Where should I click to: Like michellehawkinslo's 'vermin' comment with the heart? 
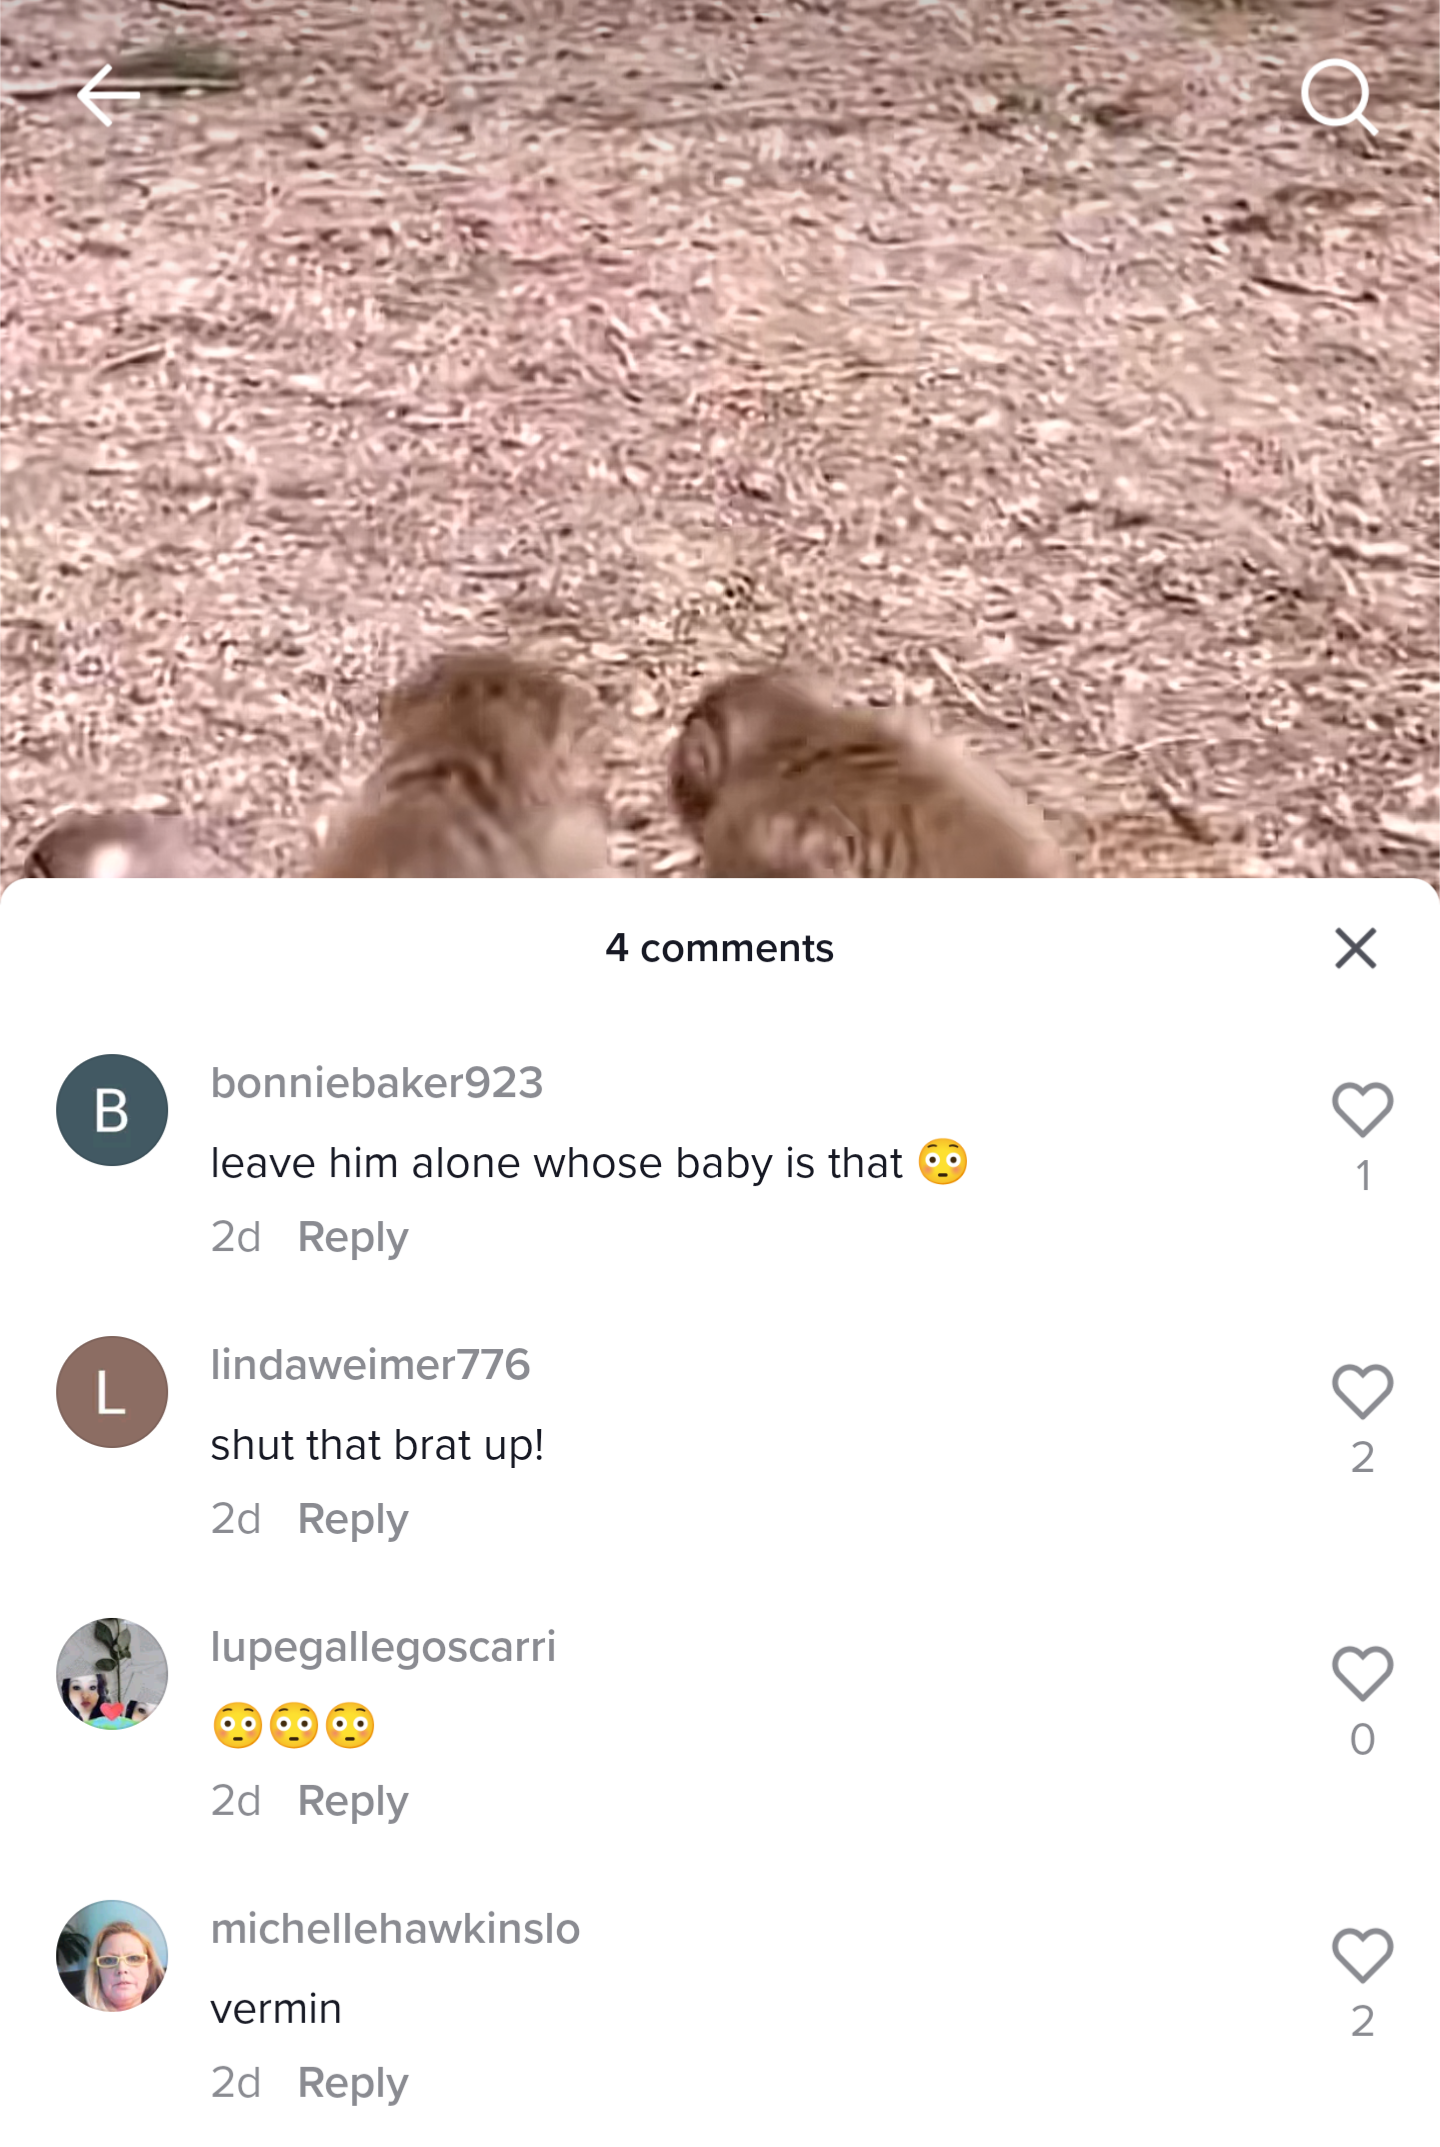pos(1362,1956)
